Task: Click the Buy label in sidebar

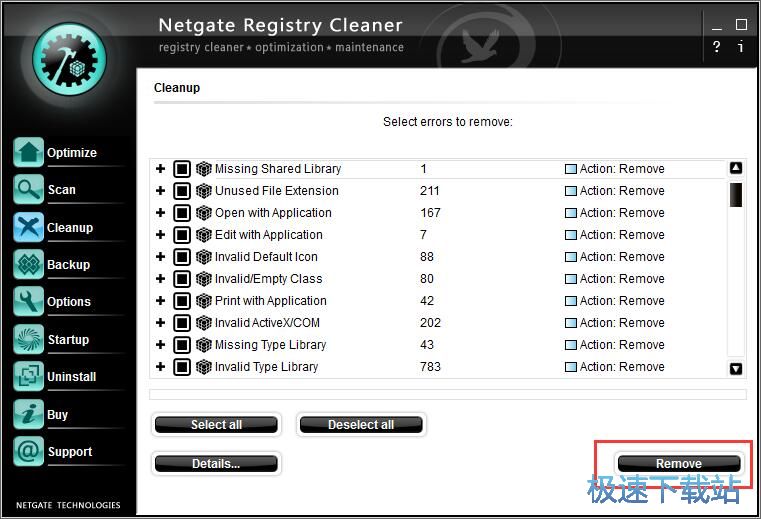Action: (57, 415)
